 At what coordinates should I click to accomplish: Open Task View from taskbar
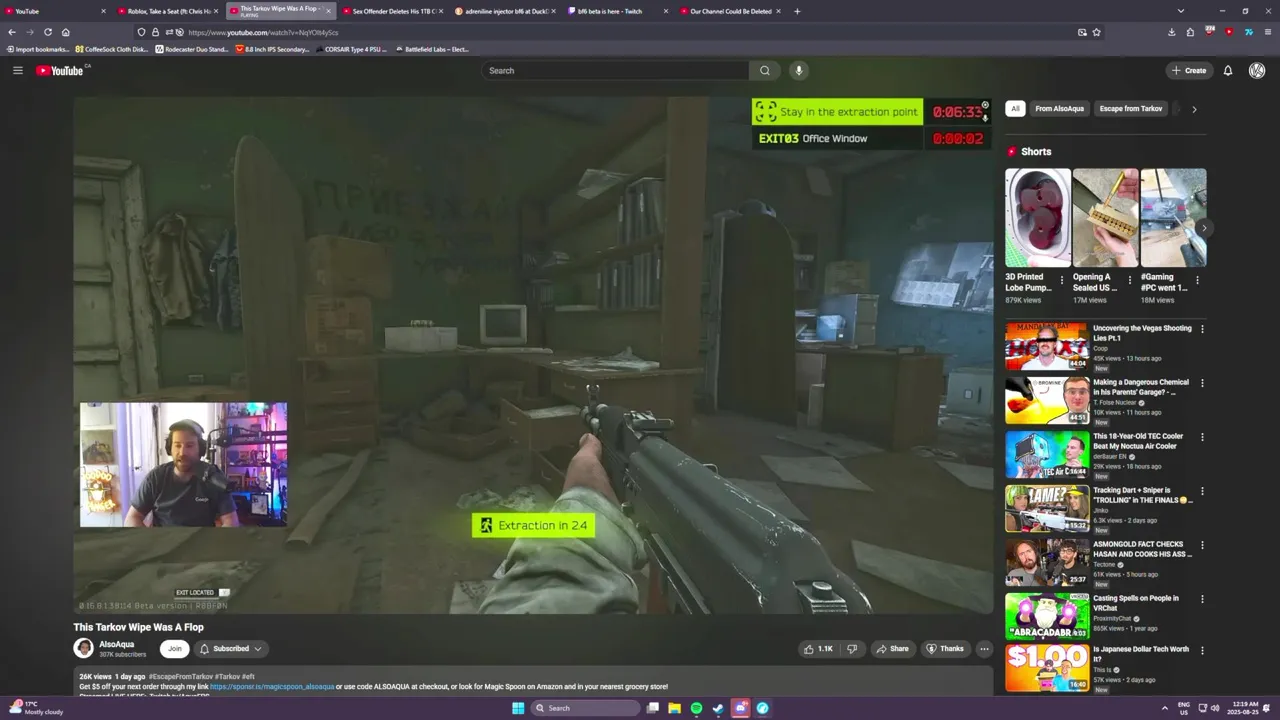click(x=653, y=708)
